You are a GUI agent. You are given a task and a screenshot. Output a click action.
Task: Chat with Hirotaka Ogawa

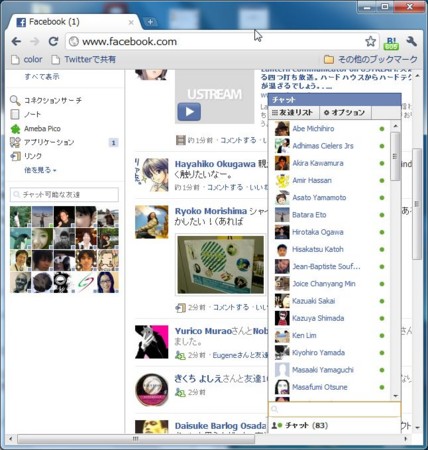click(x=330, y=232)
